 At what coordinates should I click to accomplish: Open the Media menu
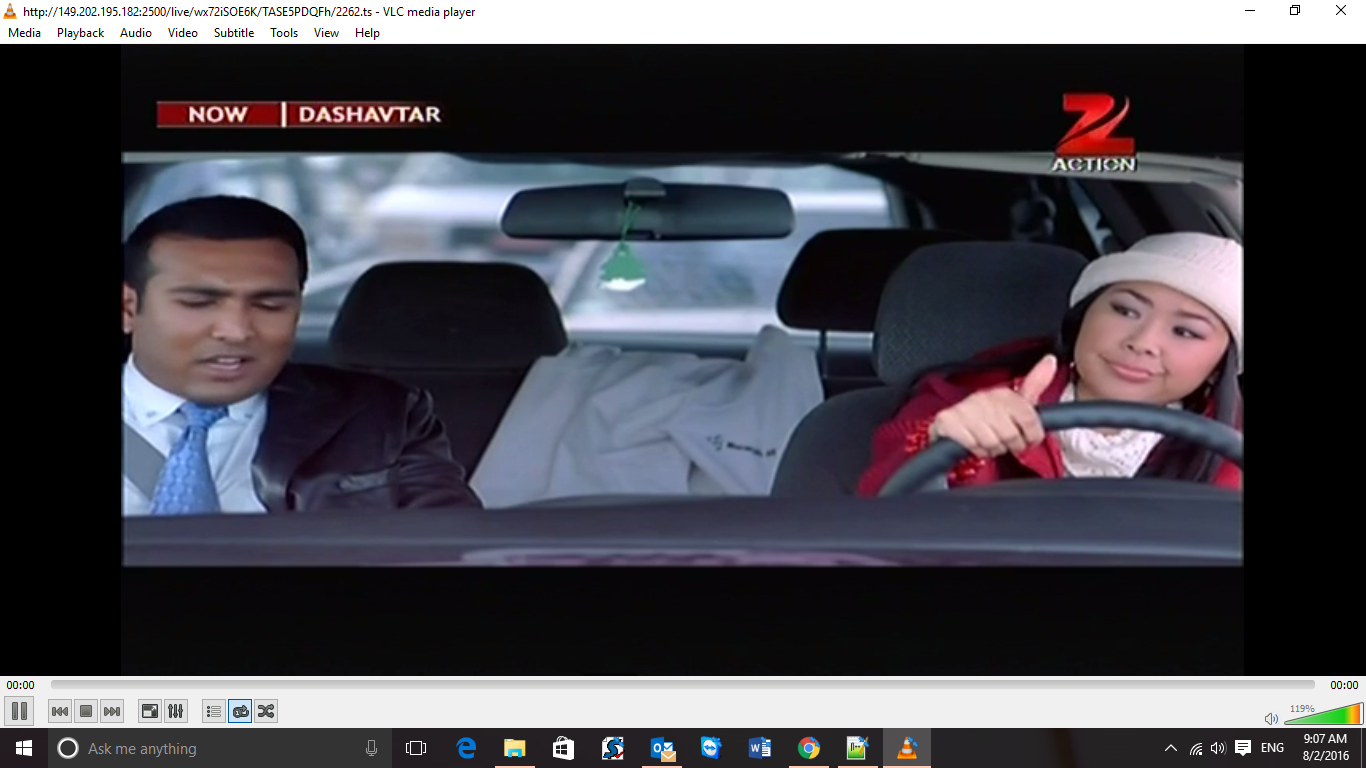click(24, 33)
